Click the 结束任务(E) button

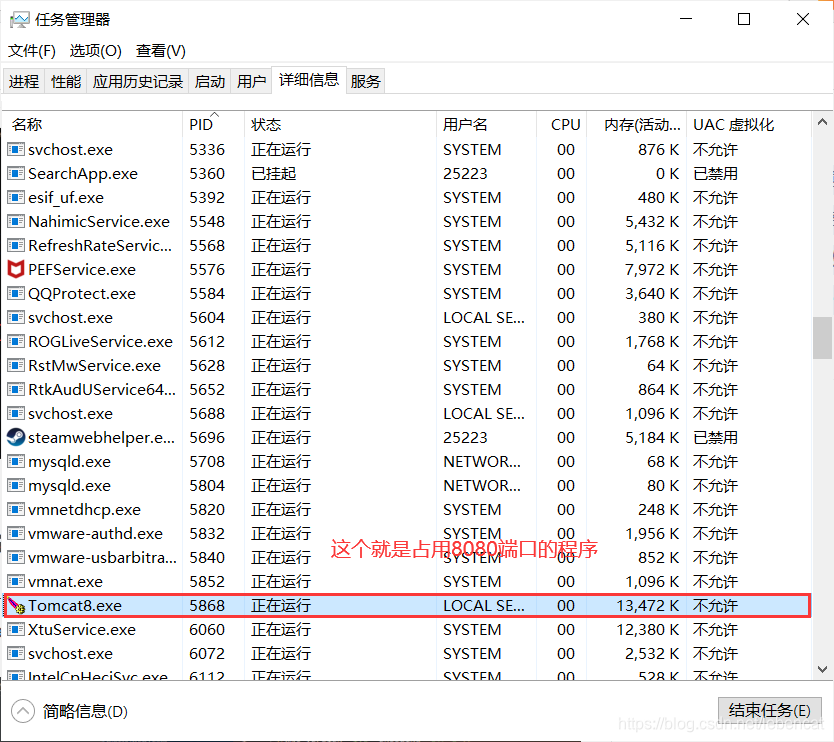[770, 710]
